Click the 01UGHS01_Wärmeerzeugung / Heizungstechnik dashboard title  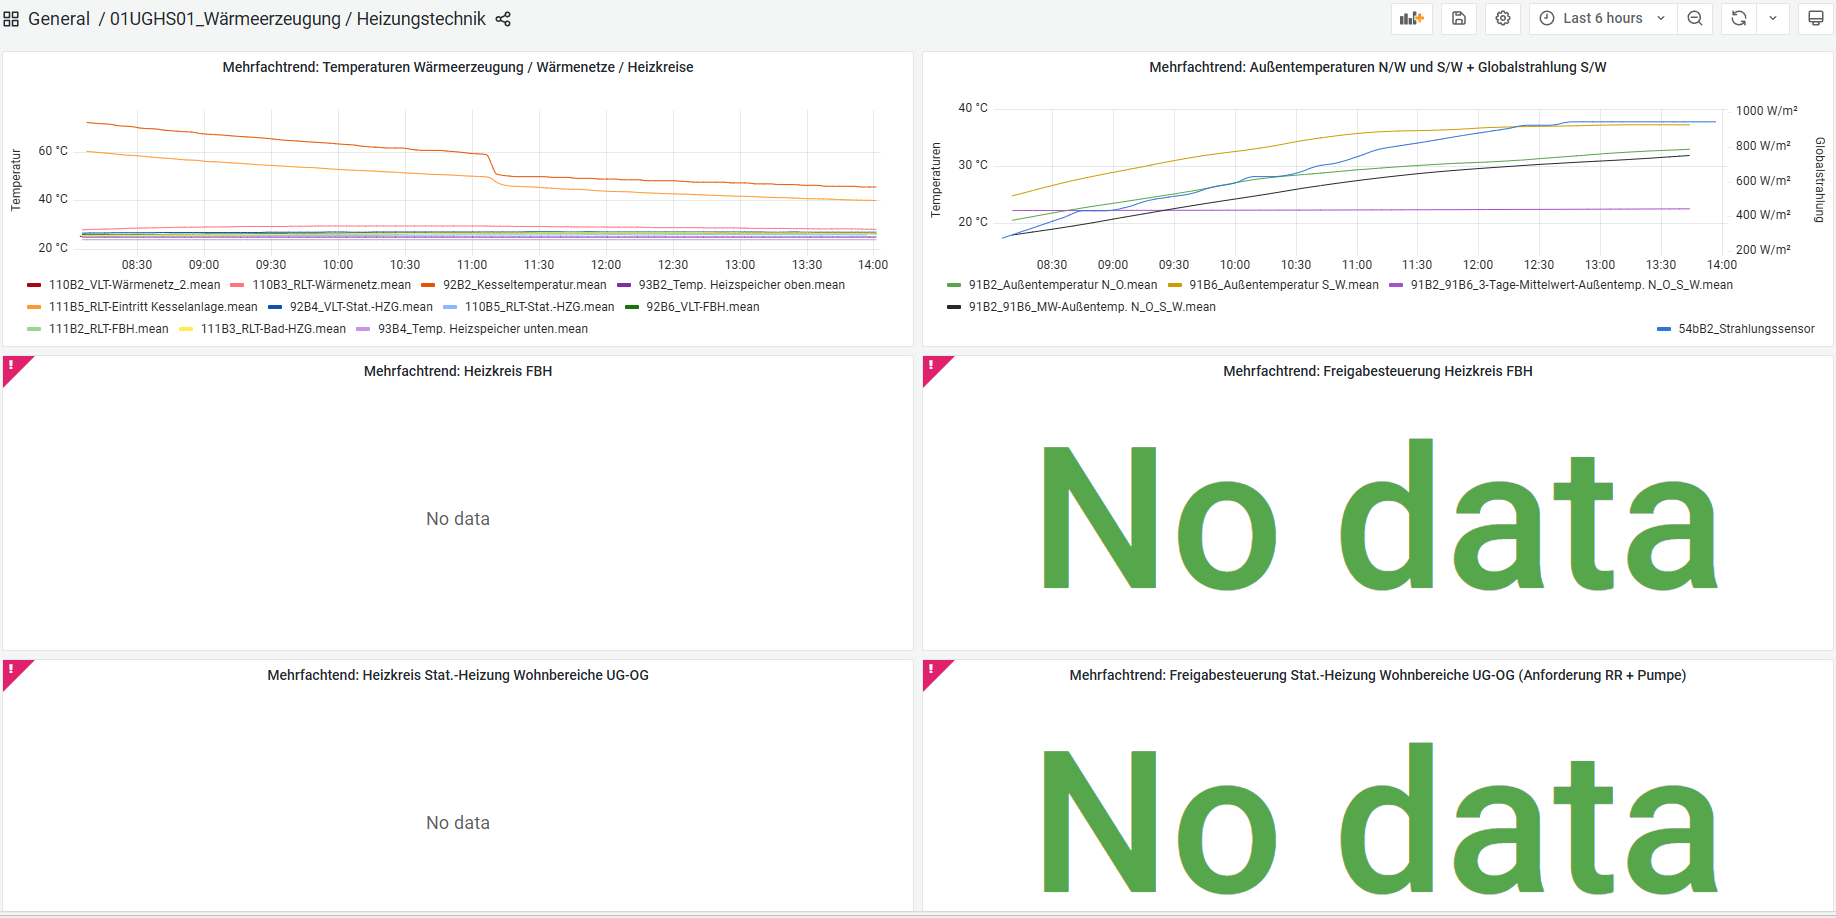point(297,19)
